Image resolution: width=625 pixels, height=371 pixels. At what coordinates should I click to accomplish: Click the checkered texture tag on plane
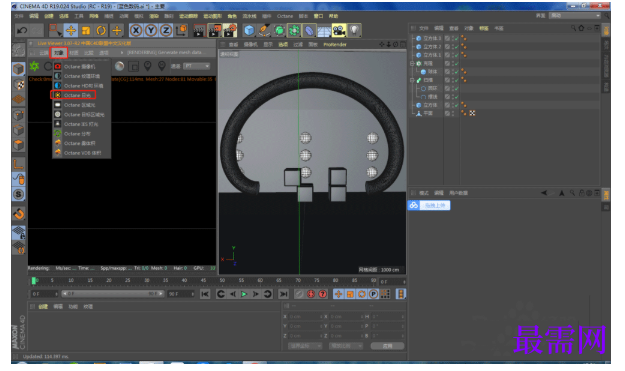[472, 113]
